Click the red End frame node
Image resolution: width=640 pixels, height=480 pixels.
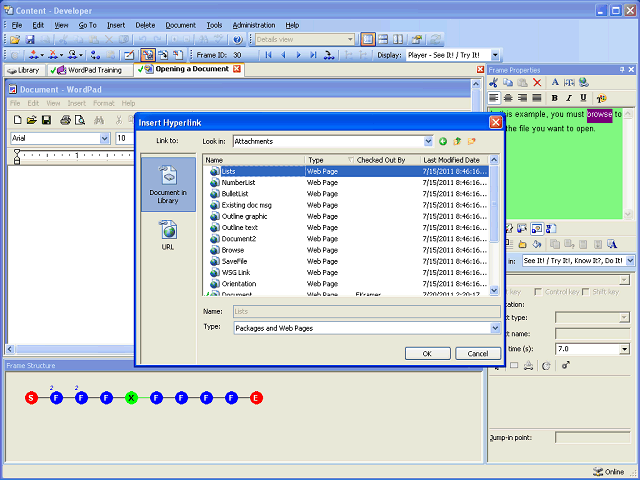click(256, 398)
